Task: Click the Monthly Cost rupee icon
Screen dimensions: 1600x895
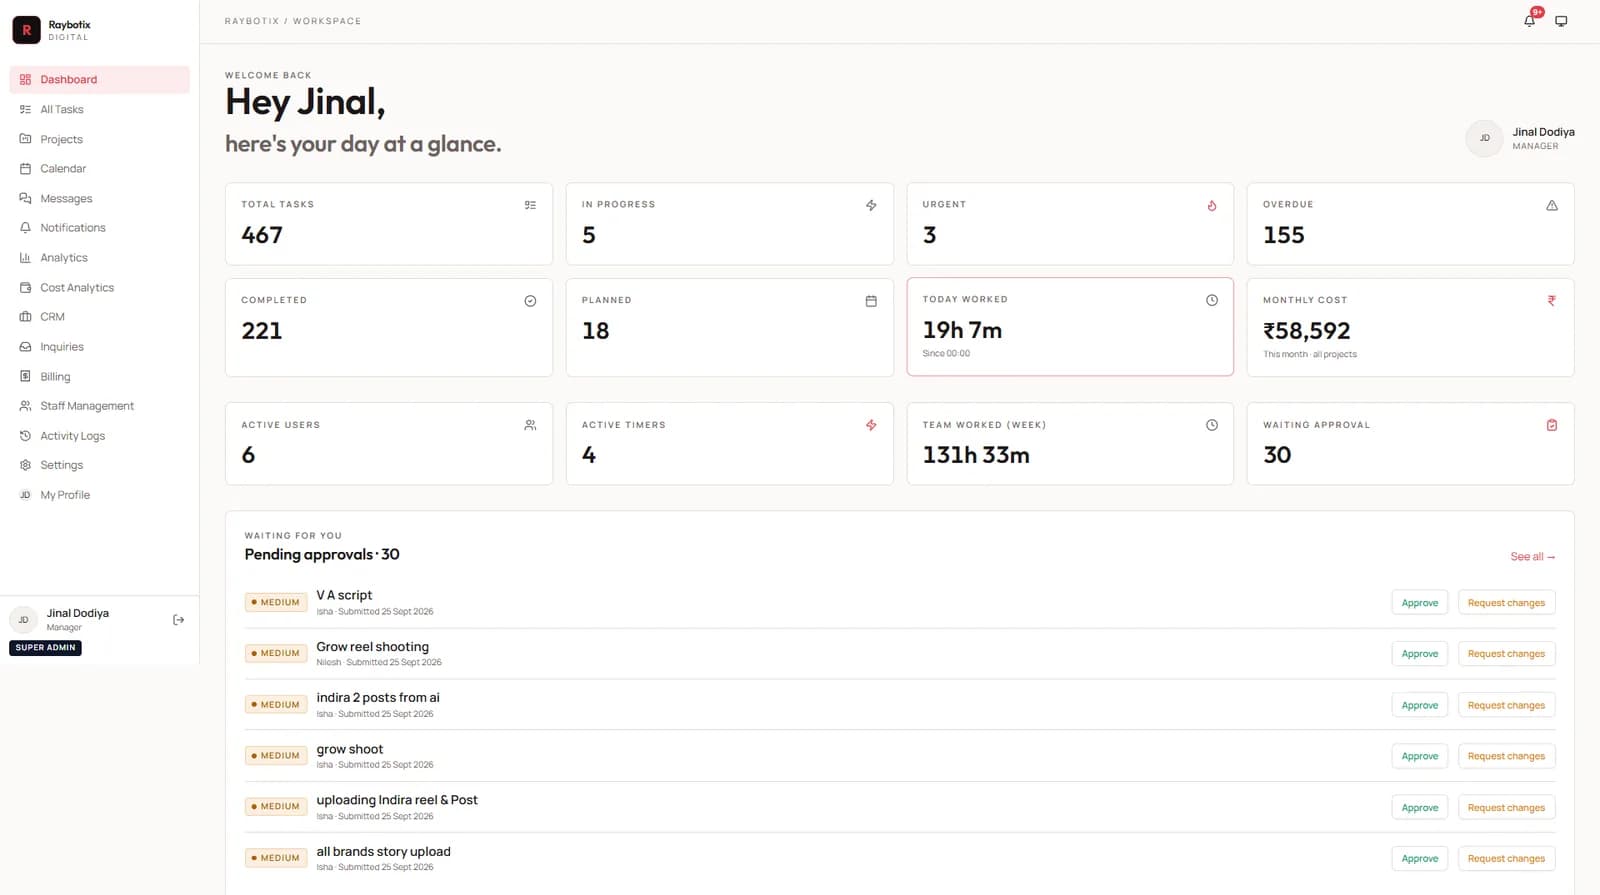Action: pyautogui.click(x=1552, y=300)
